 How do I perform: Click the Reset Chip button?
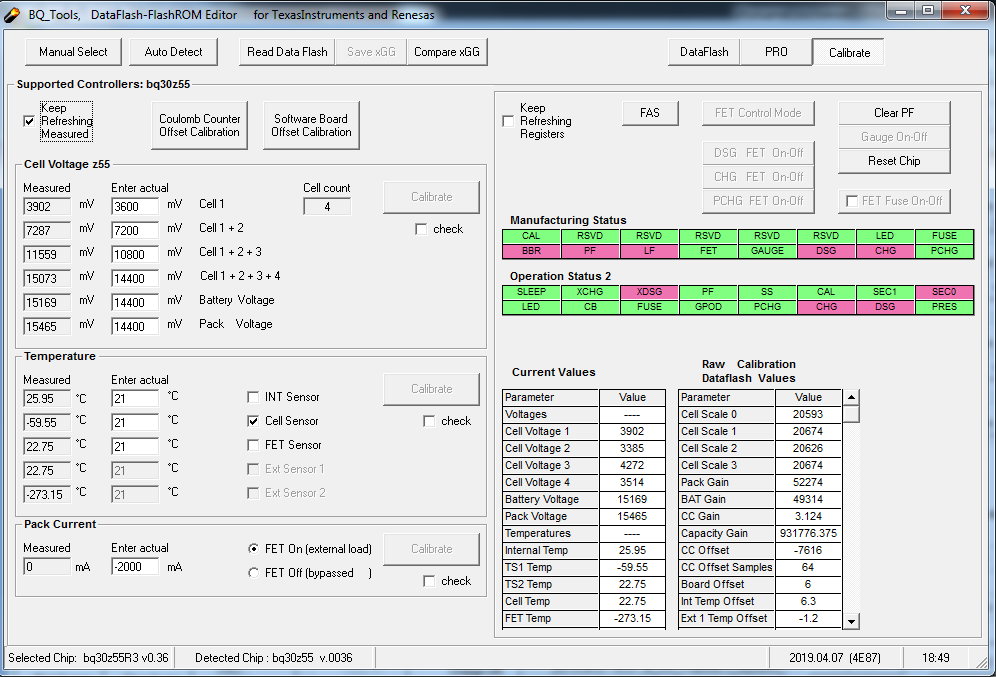[x=894, y=161]
